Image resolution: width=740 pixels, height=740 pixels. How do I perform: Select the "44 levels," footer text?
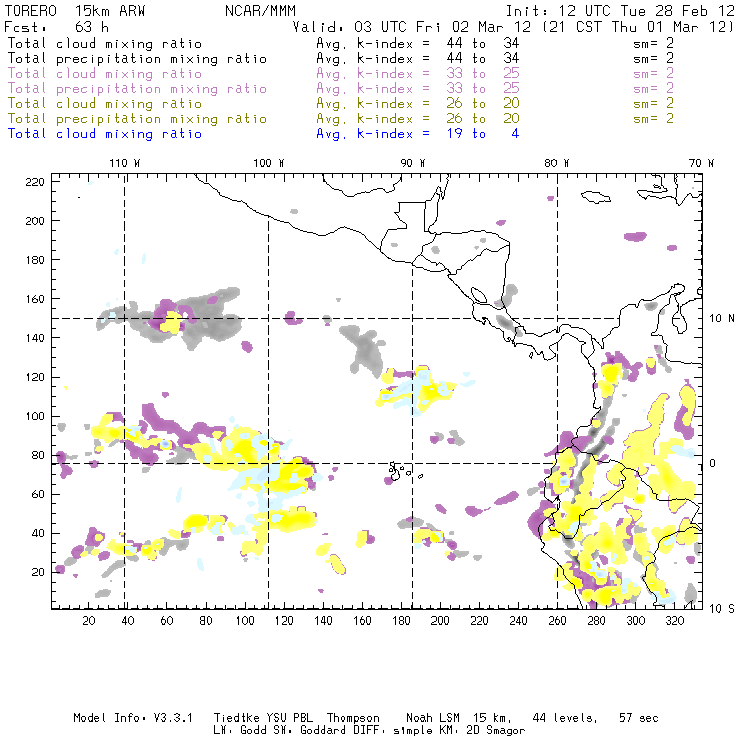click(565, 718)
